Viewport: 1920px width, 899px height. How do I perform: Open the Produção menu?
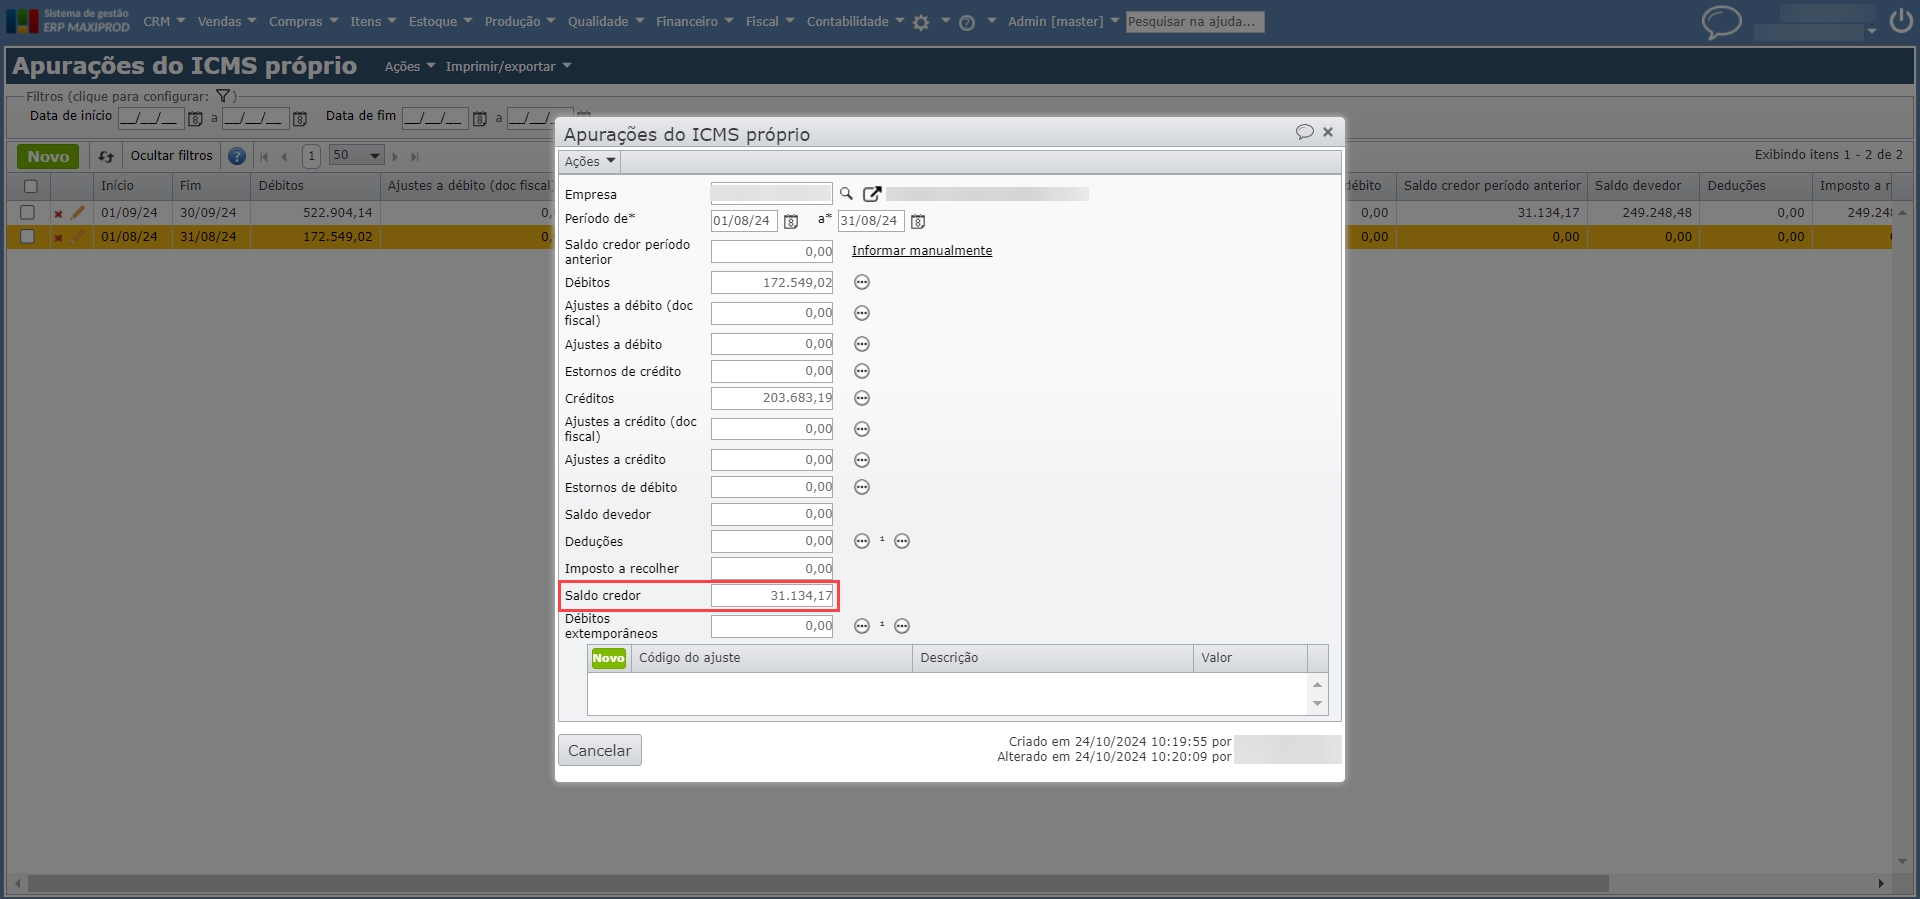[x=519, y=21]
